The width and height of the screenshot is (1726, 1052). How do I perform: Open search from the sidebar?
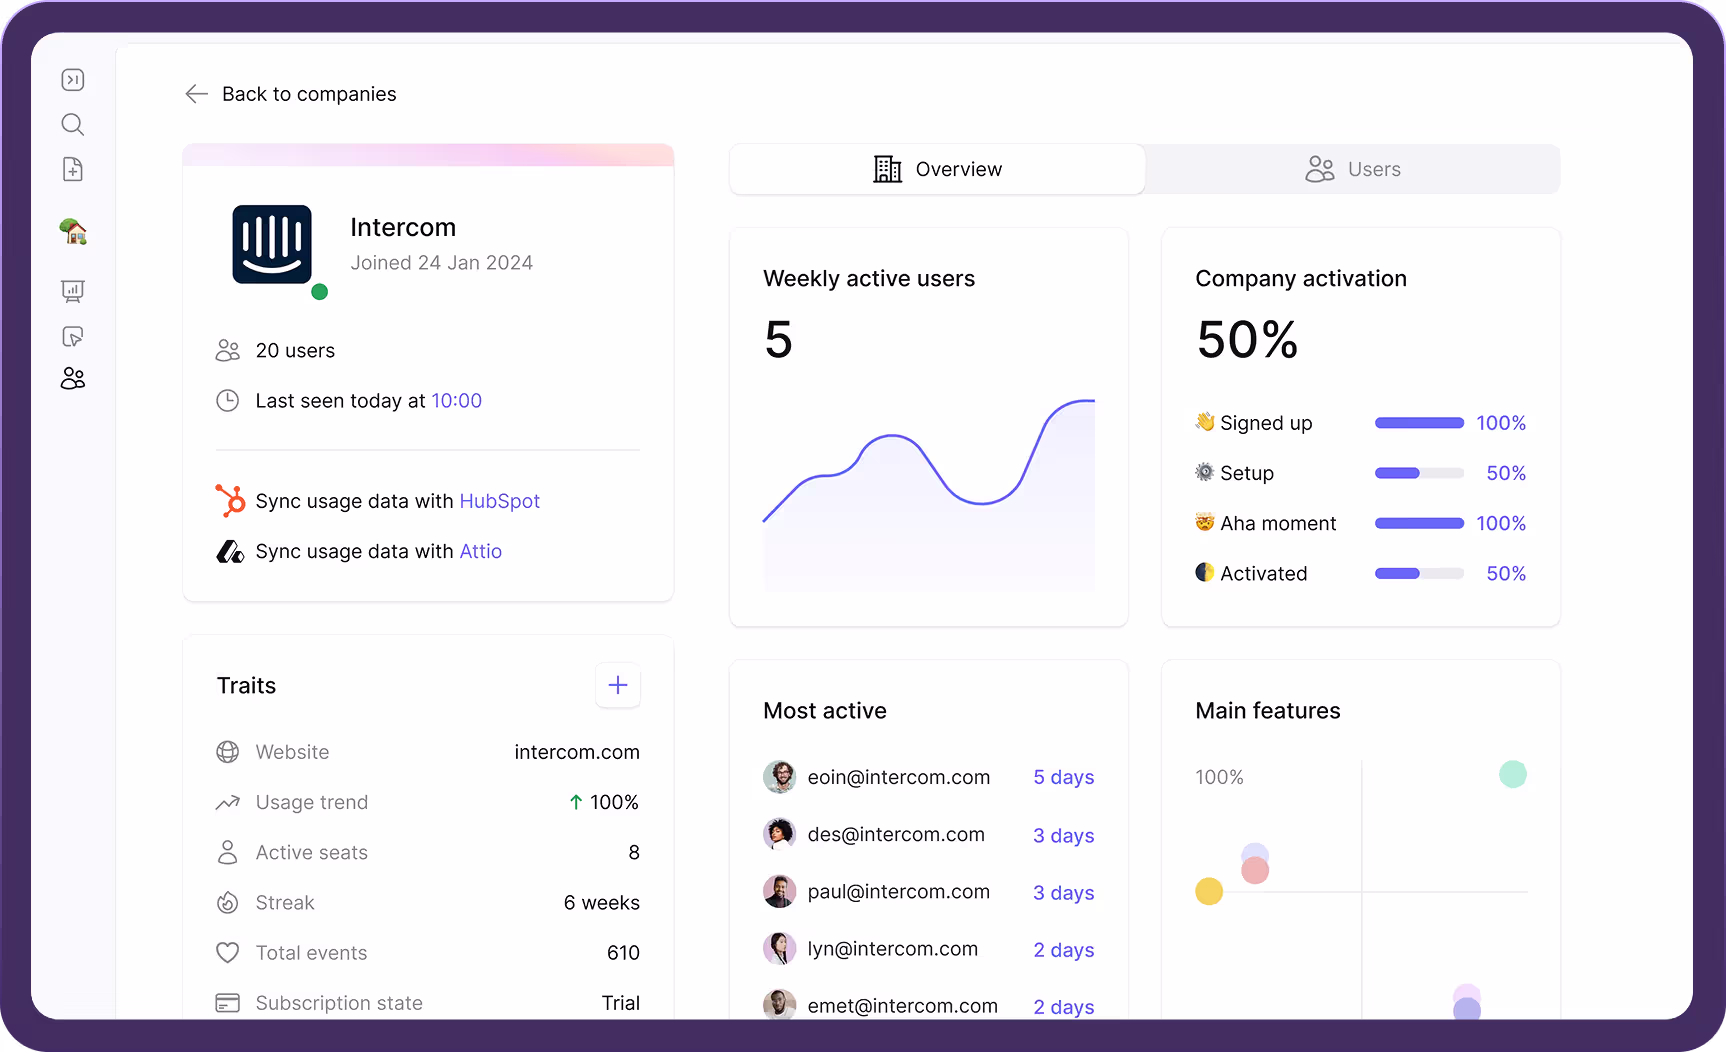point(73,124)
